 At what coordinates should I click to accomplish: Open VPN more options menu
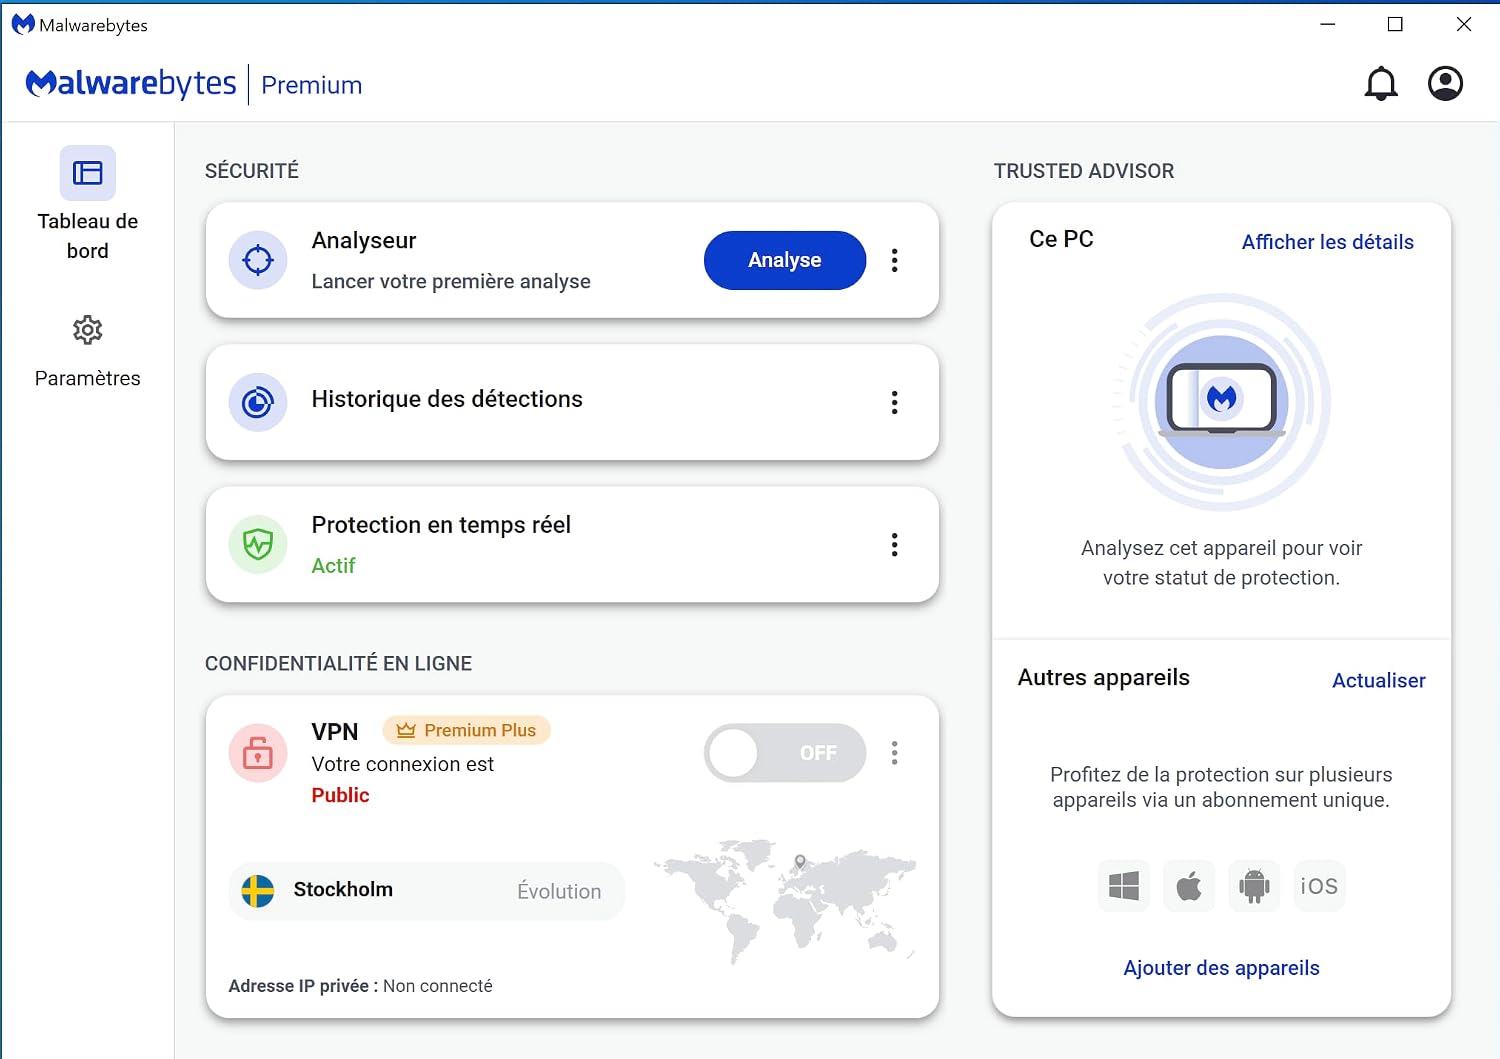click(894, 752)
